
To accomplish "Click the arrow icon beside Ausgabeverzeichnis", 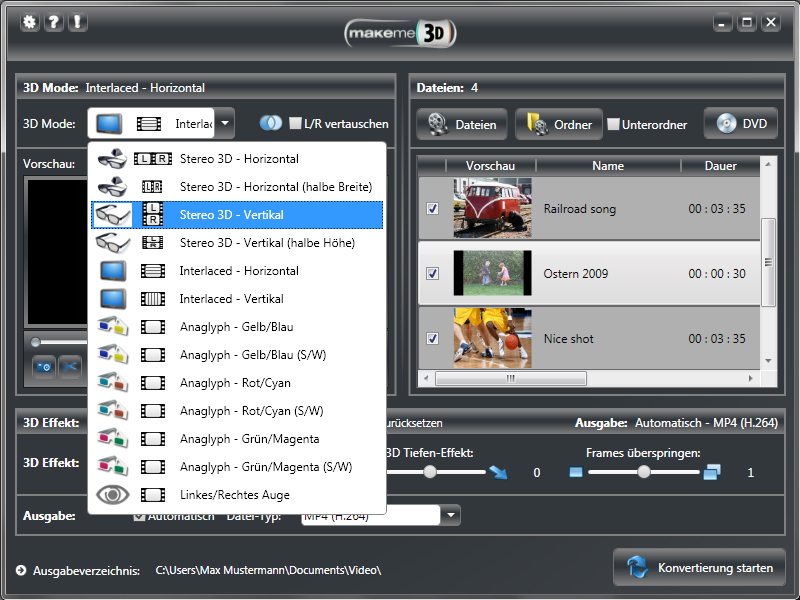I will [x=21, y=570].
